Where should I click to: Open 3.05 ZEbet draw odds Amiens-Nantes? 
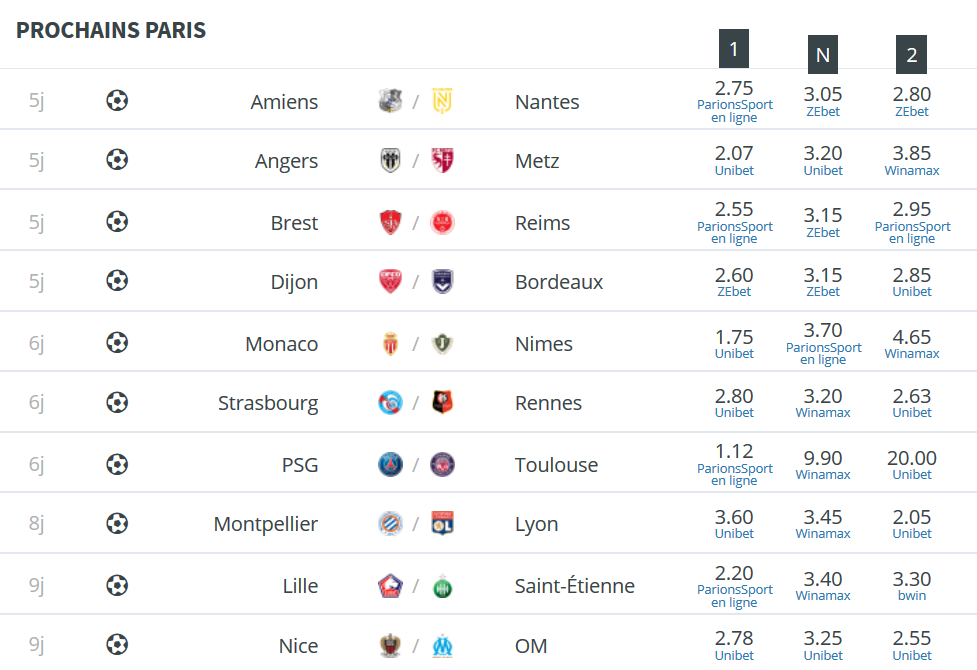pos(823,101)
